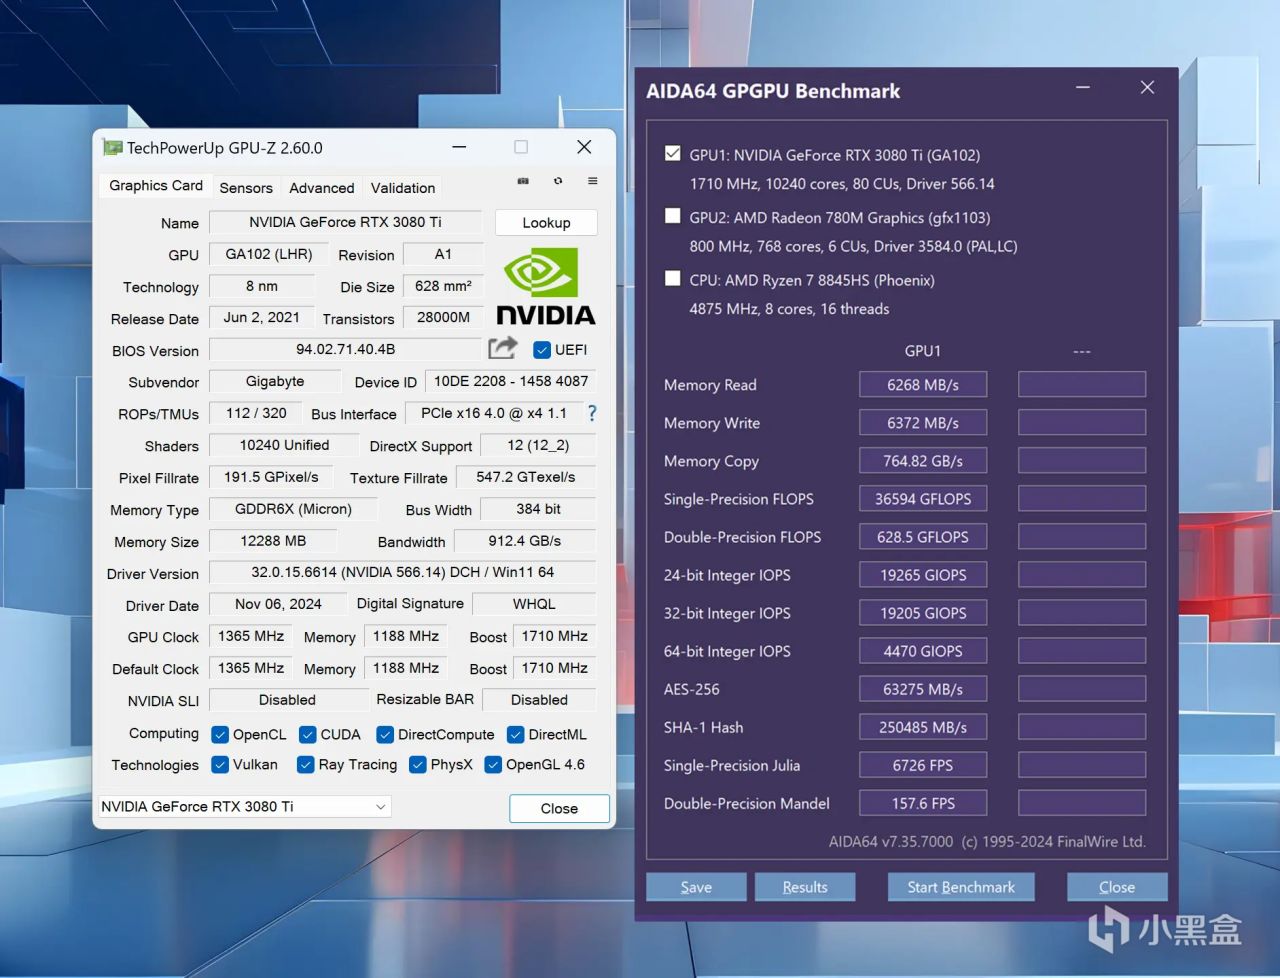Click the Memory Copy result 764.82 GB/s
The image size is (1280, 978).
(x=923, y=461)
